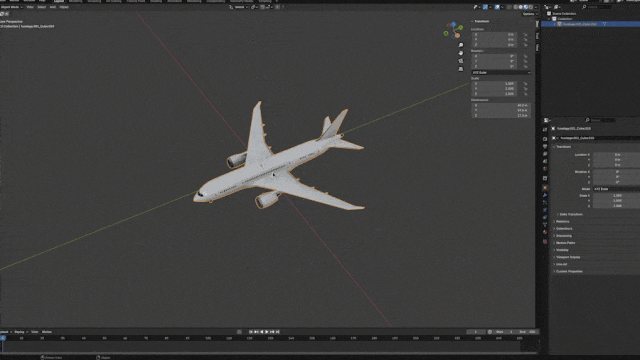The width and height of the screenshot is (640, 360).
Task: Expand the Delta Transform panel
Action: coord(571,214)
